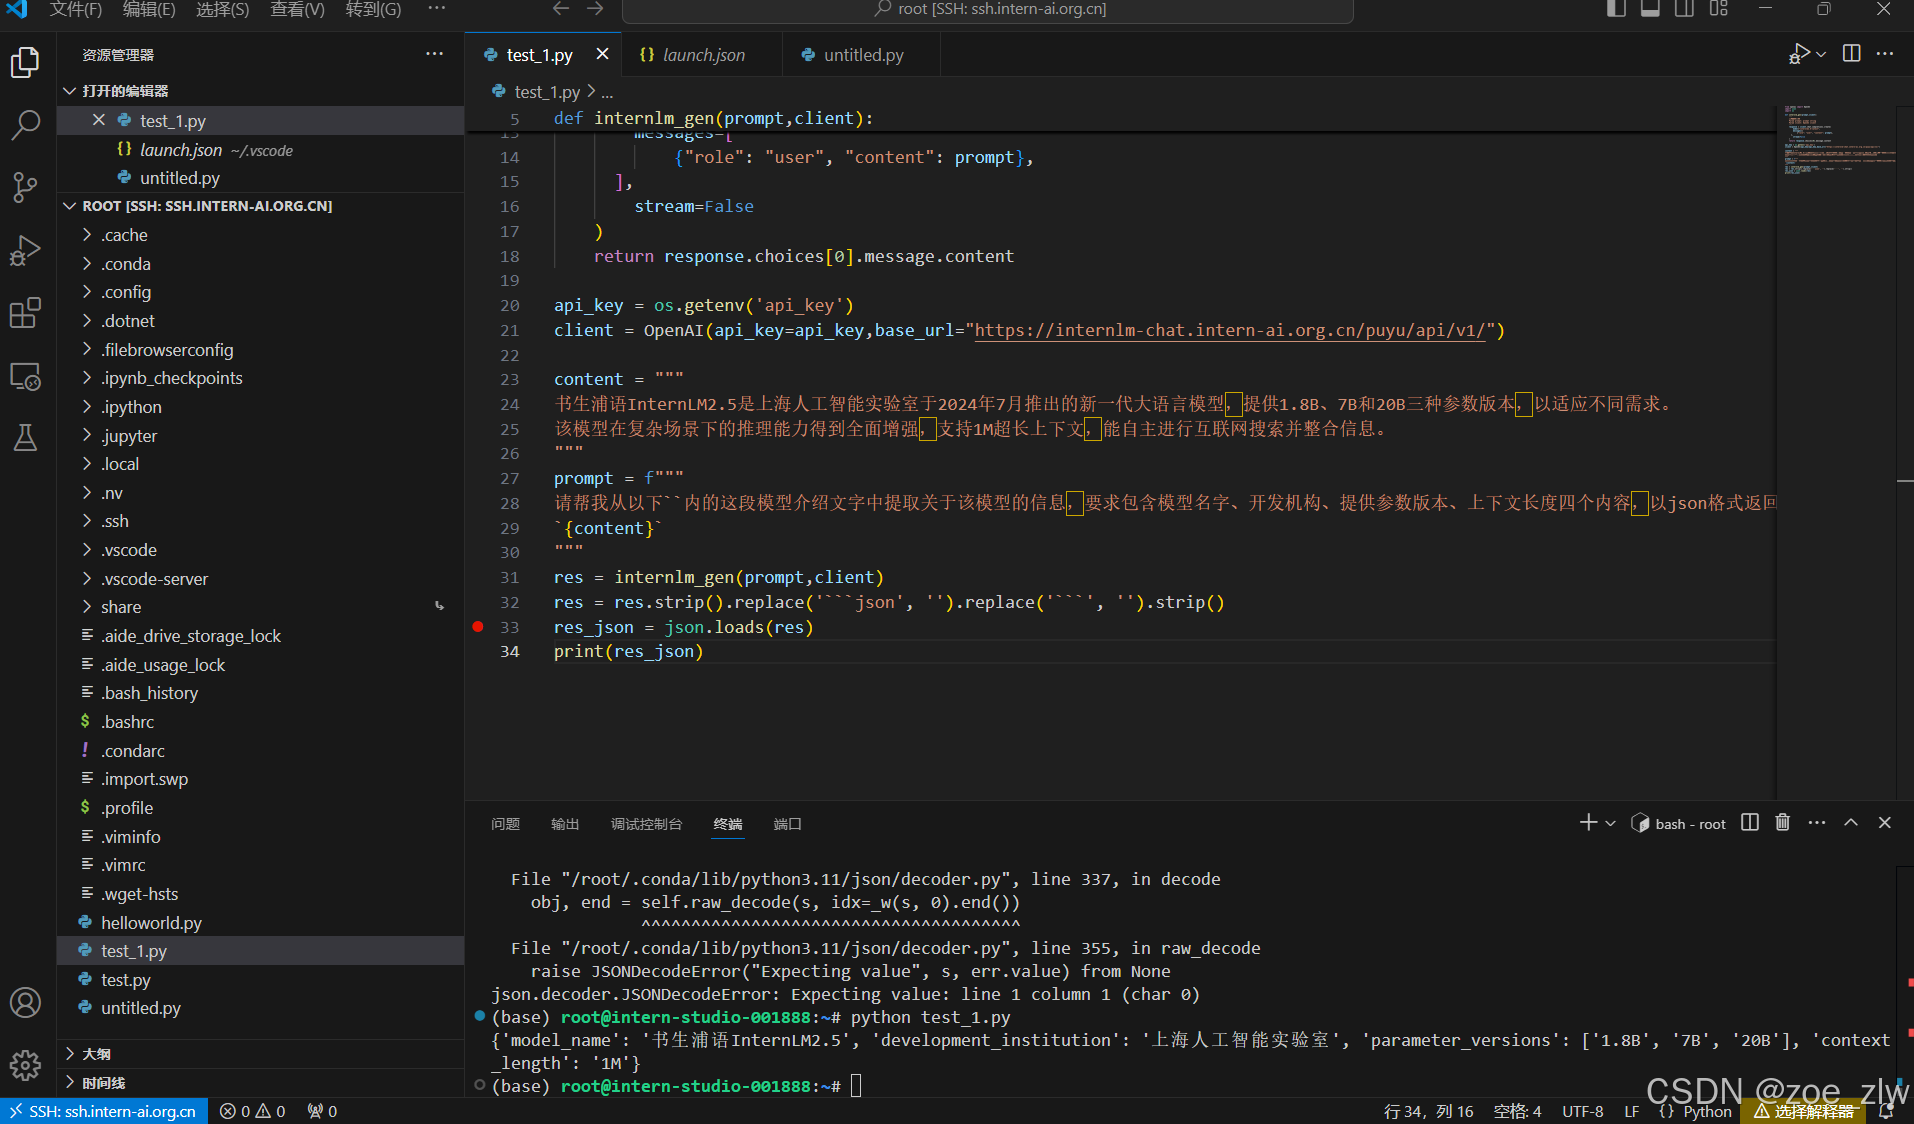Open the Source Control view icon

(x=25, y=187)
